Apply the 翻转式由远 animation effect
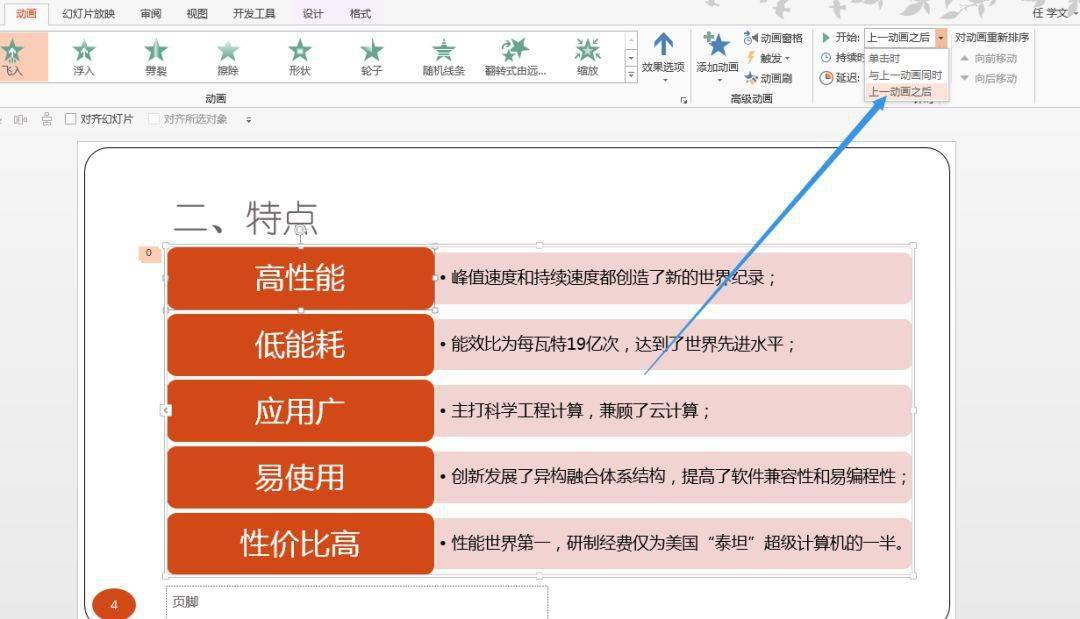This screenshot has height=619, width=1080. 515,57
